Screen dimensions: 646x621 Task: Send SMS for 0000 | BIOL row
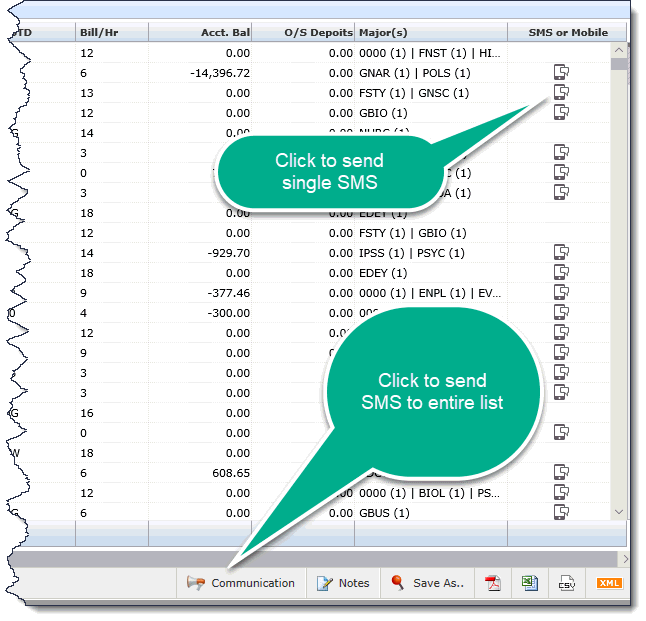(561, 493)
